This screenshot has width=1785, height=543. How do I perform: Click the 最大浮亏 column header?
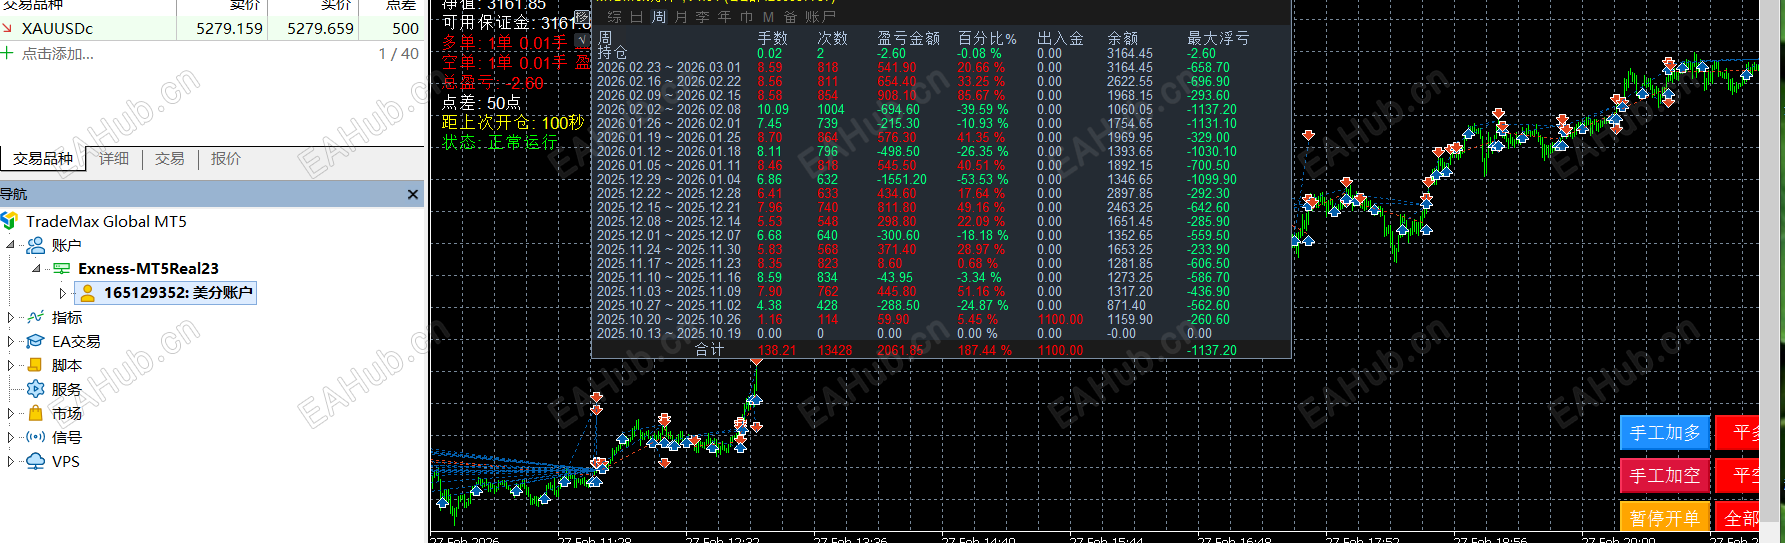coord(1218,38)
